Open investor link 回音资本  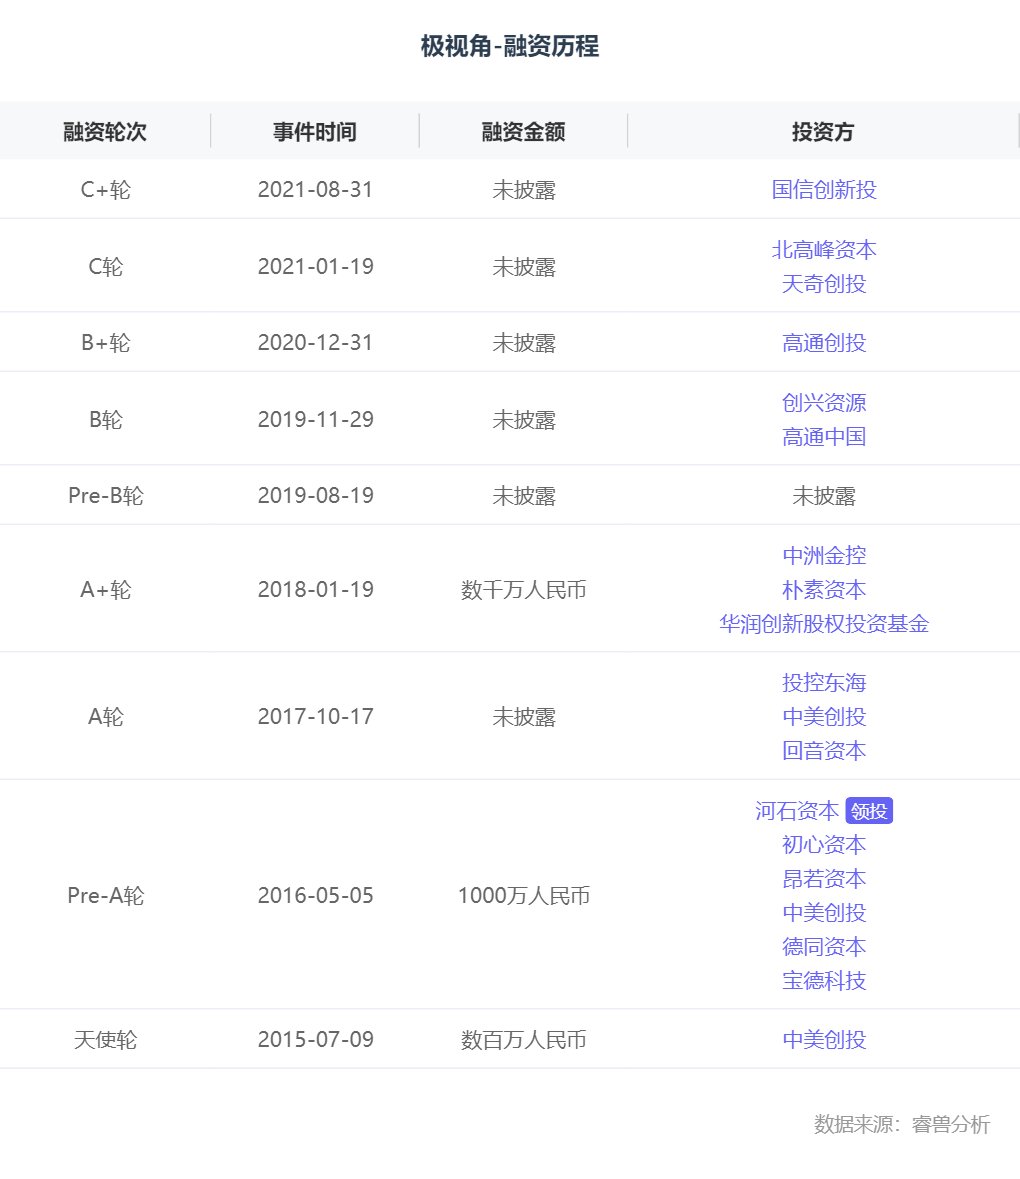pos(824,750)
